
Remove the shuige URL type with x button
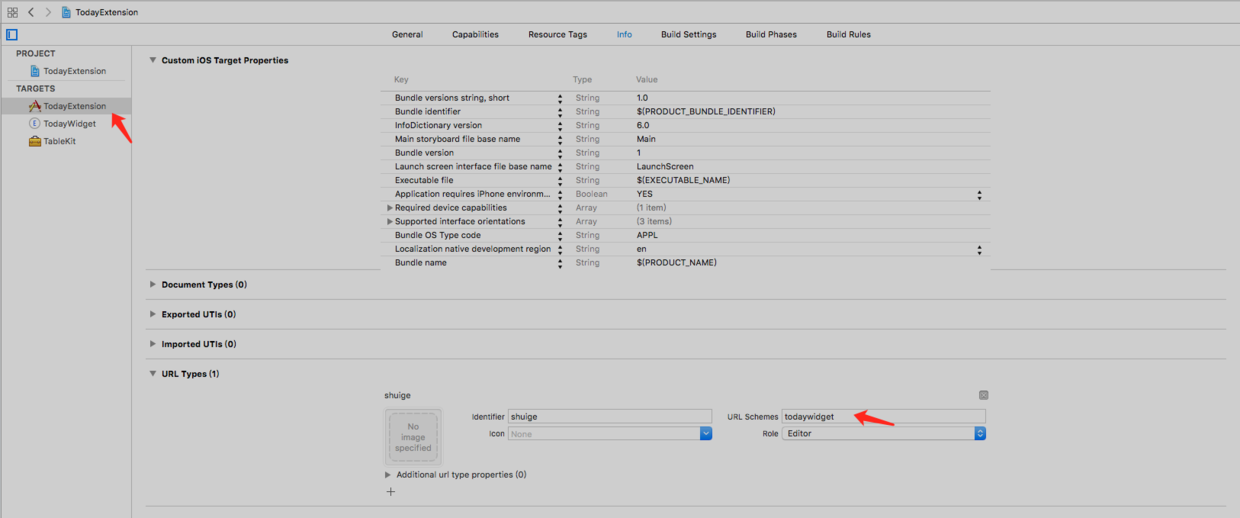[983, 396]
